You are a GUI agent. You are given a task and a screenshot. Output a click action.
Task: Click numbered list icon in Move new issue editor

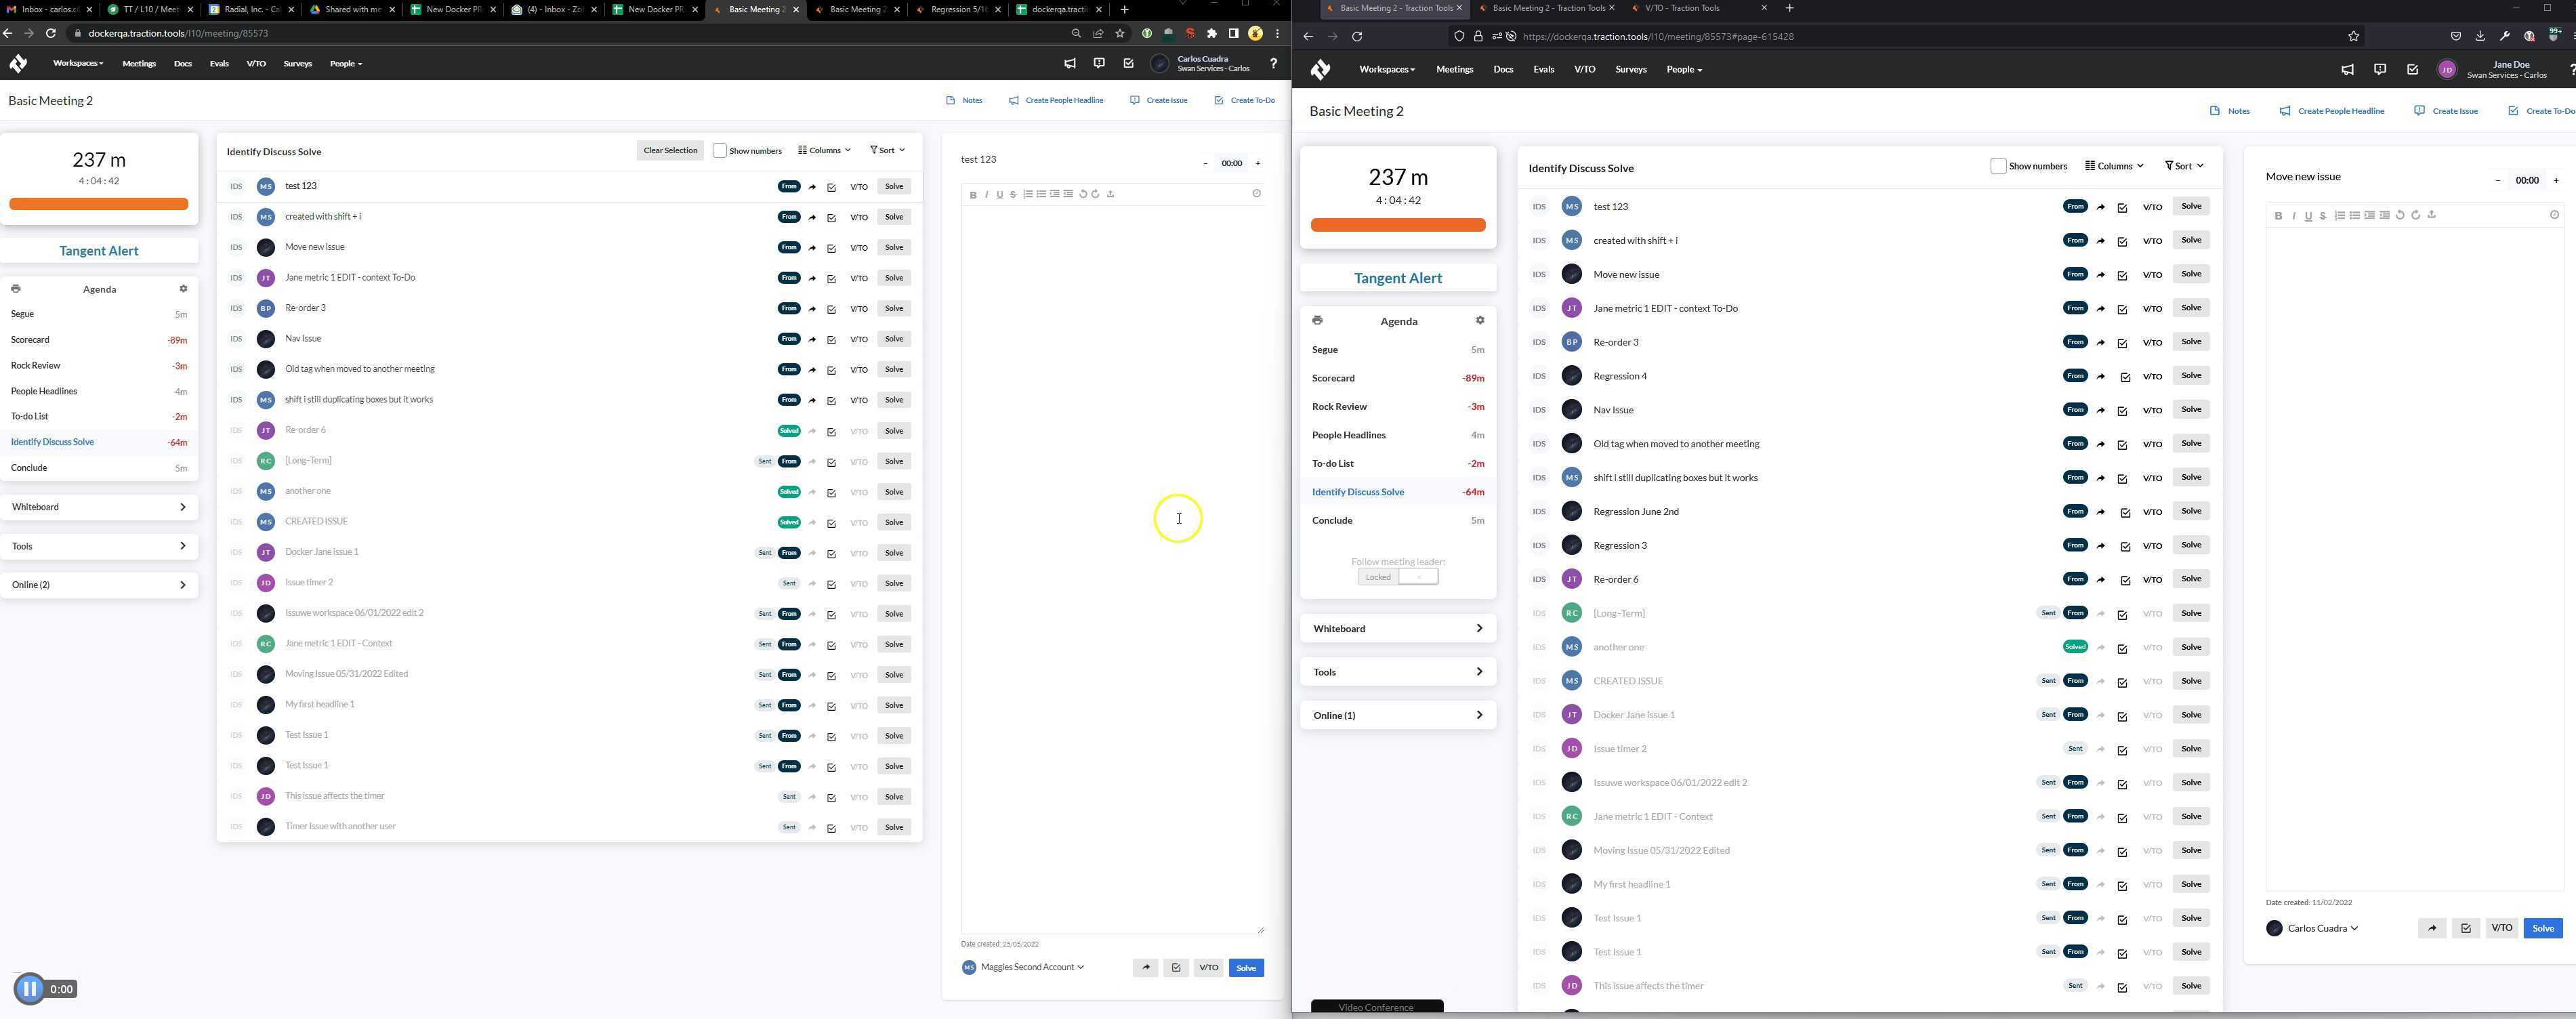coord(2340,215)
